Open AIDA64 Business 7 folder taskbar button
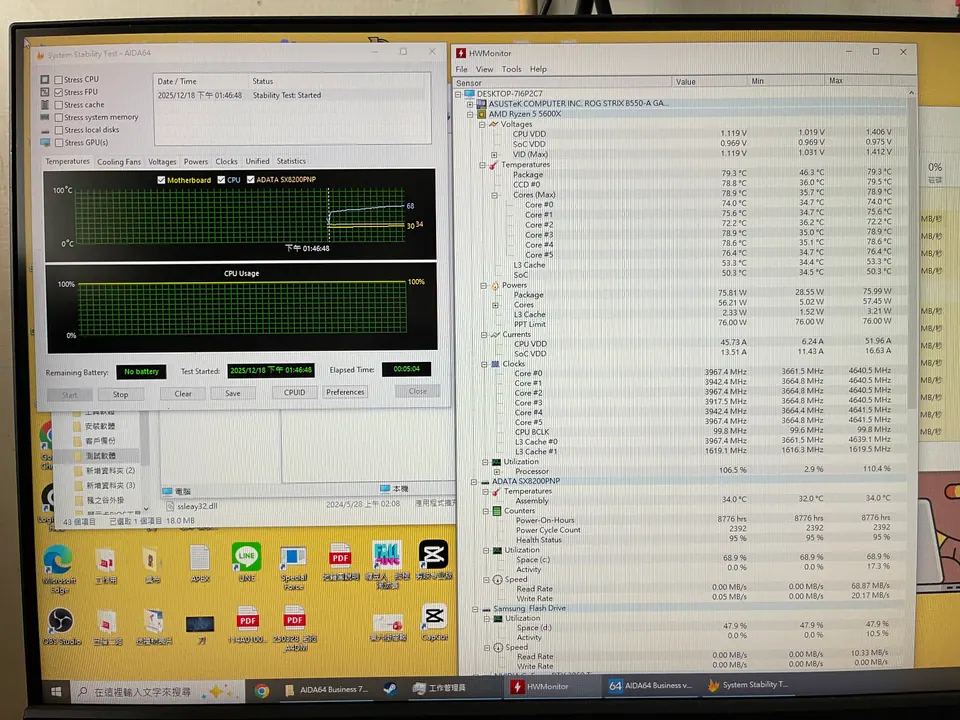The image size is (960, 720). [x=327, y=689]
